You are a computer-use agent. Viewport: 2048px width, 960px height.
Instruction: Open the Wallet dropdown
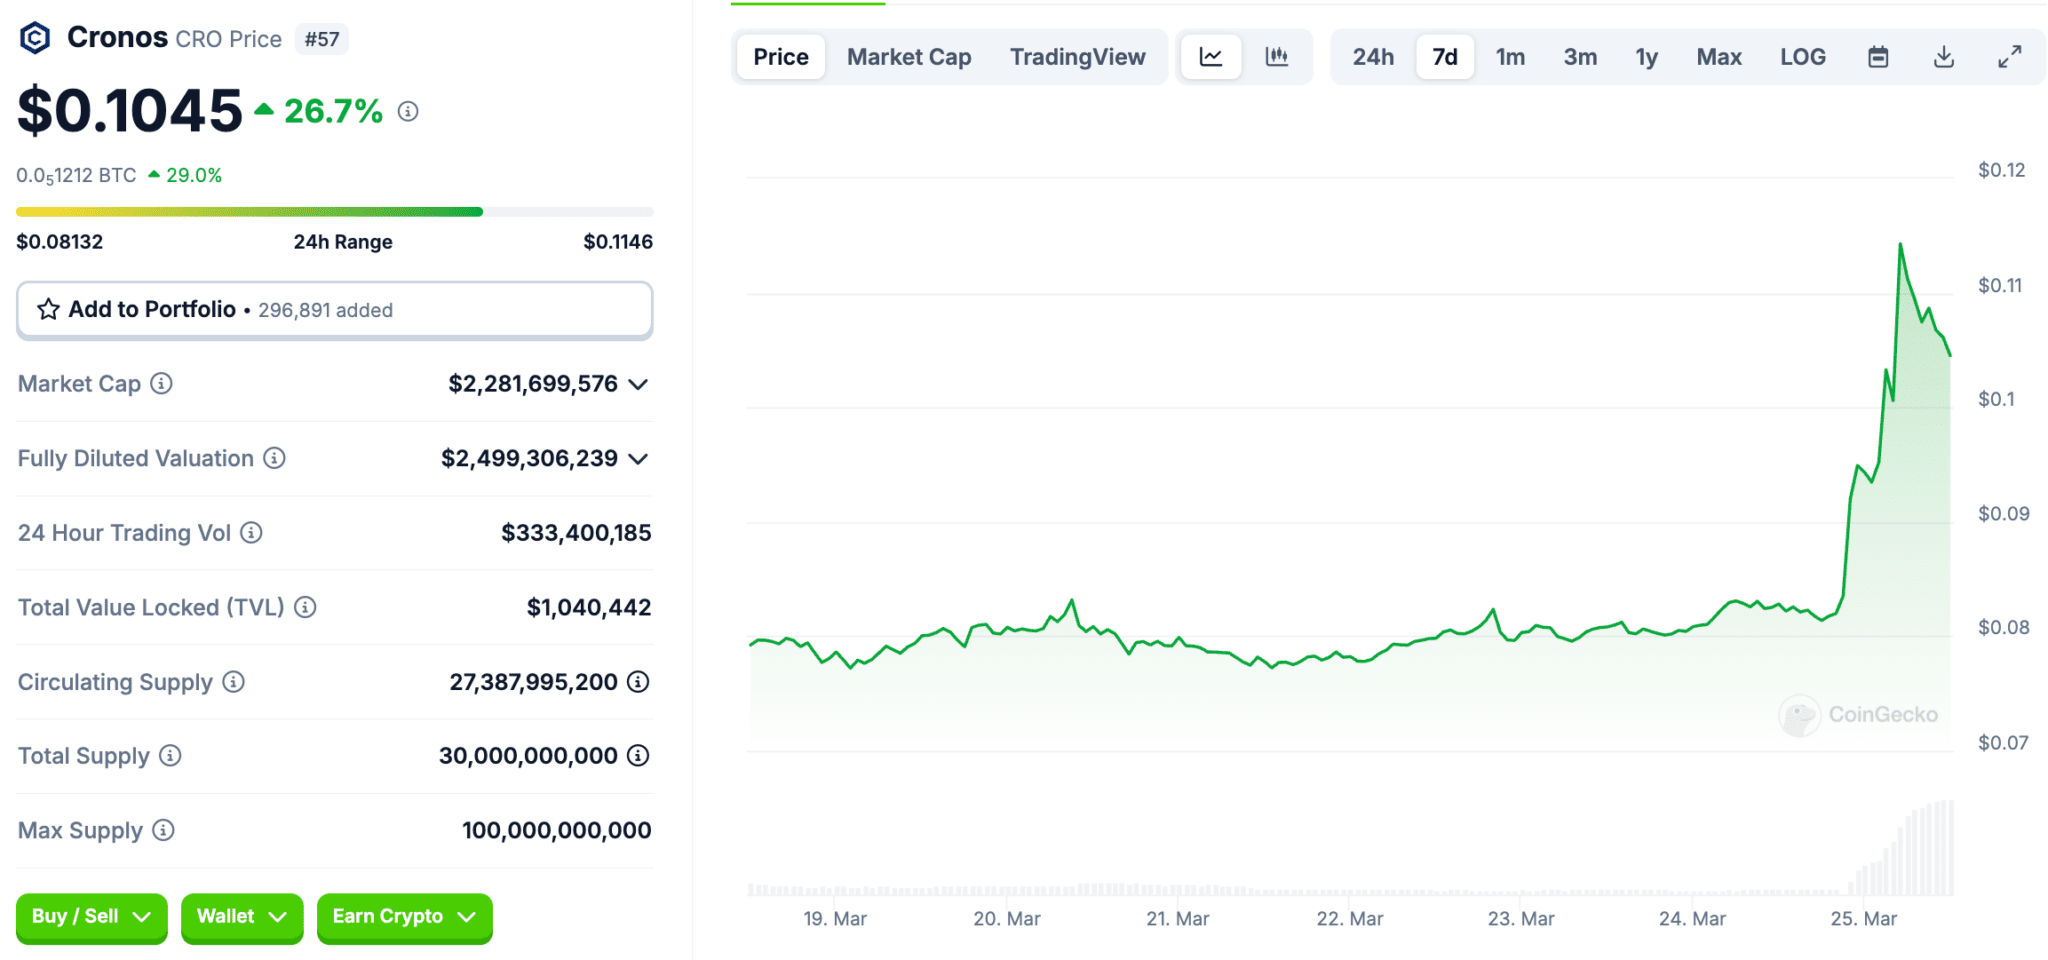242,917
